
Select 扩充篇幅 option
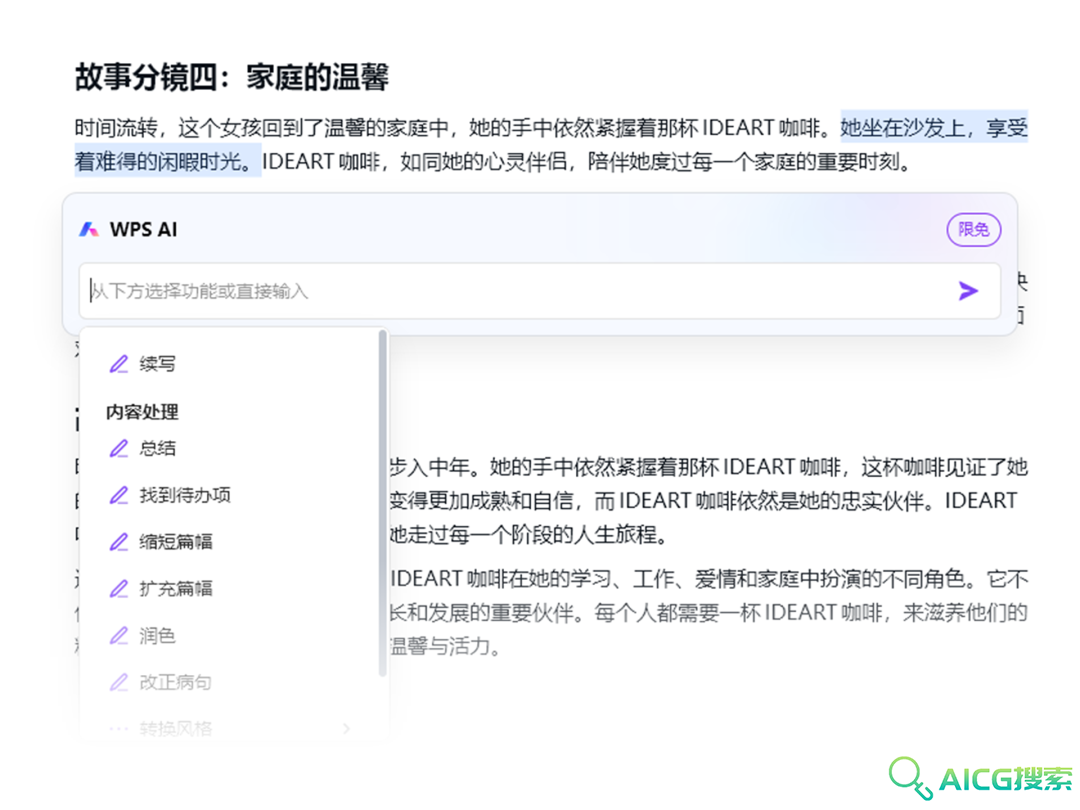coord(176,589)
